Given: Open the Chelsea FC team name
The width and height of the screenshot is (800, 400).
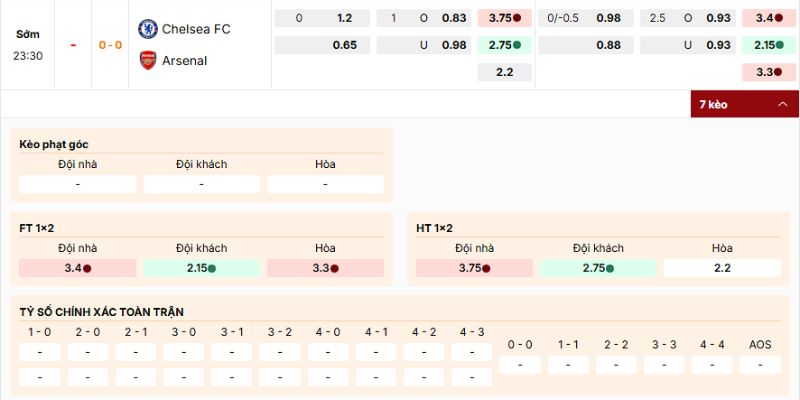Looking at the screenshot, I should (x=196, y=29).
